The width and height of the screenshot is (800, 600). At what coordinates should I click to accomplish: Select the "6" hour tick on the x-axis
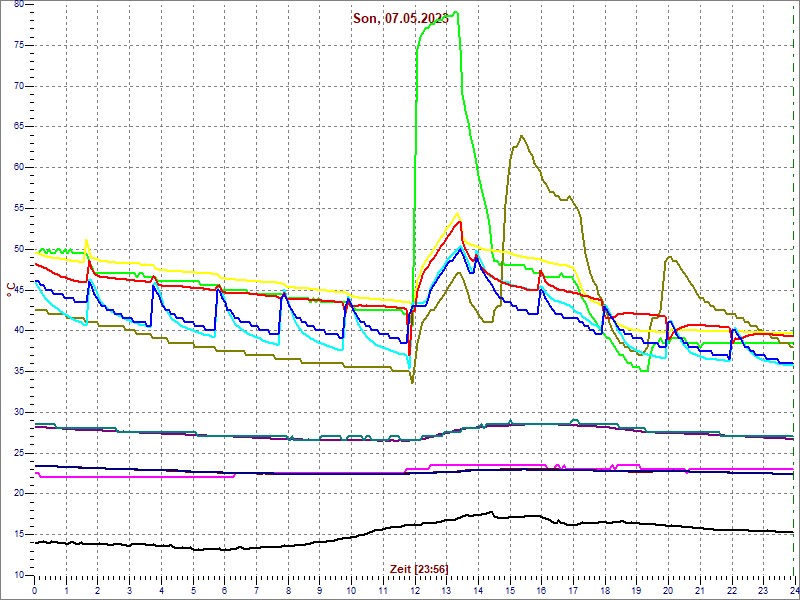pyautogui.click(x=225, y=590)
